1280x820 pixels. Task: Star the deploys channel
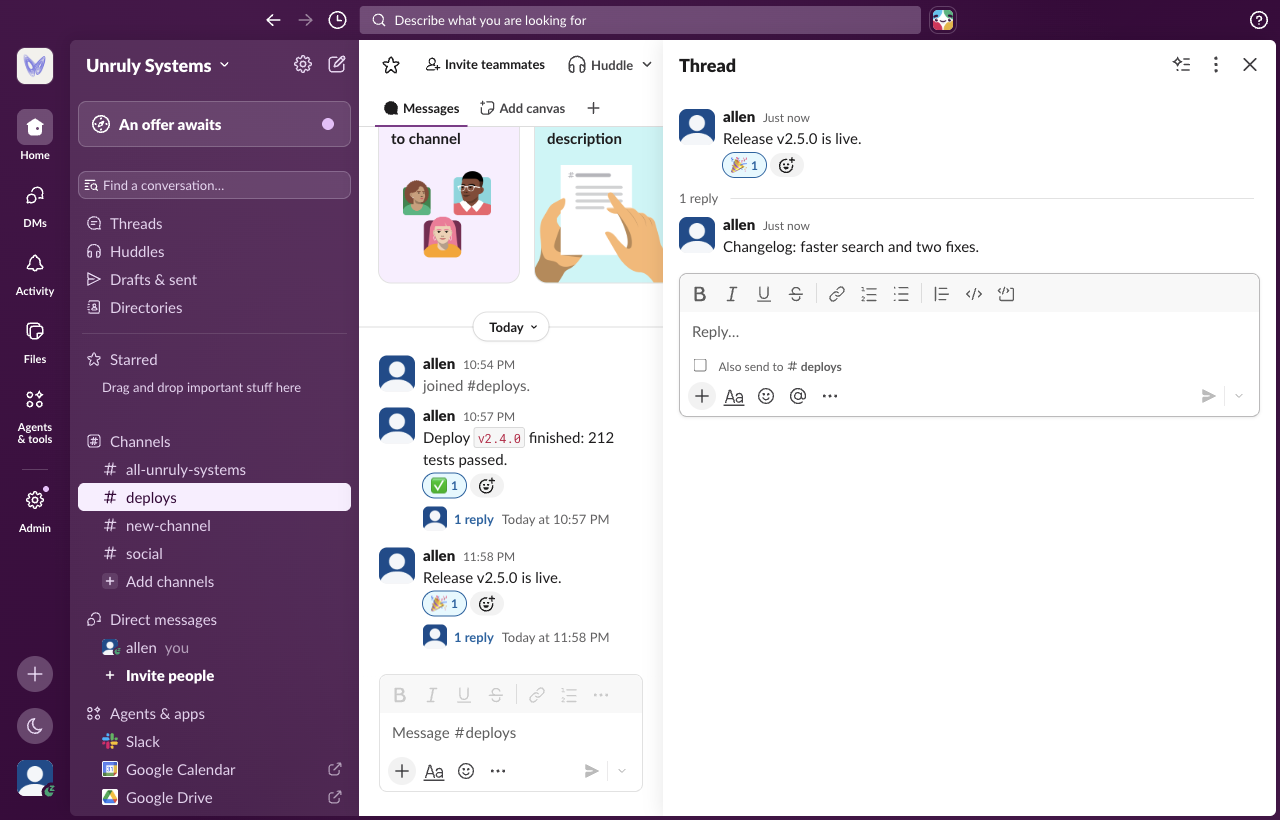pyautogui.click(x=391, y=65)
